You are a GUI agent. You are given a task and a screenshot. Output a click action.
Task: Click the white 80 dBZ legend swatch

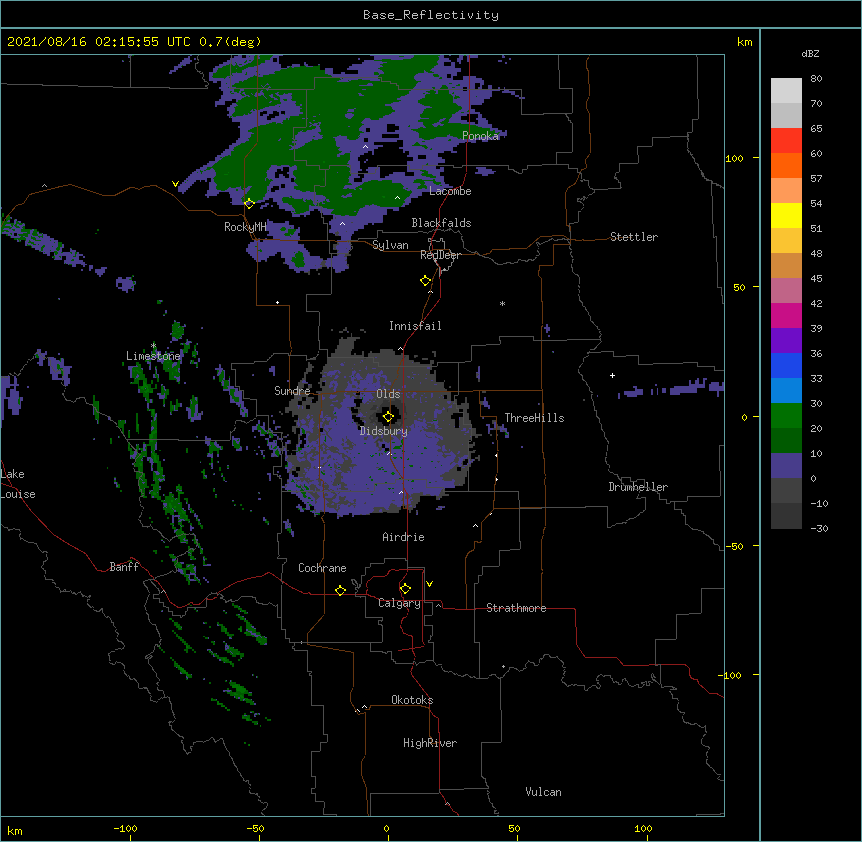pyautogui.click(x=786, y=91)
